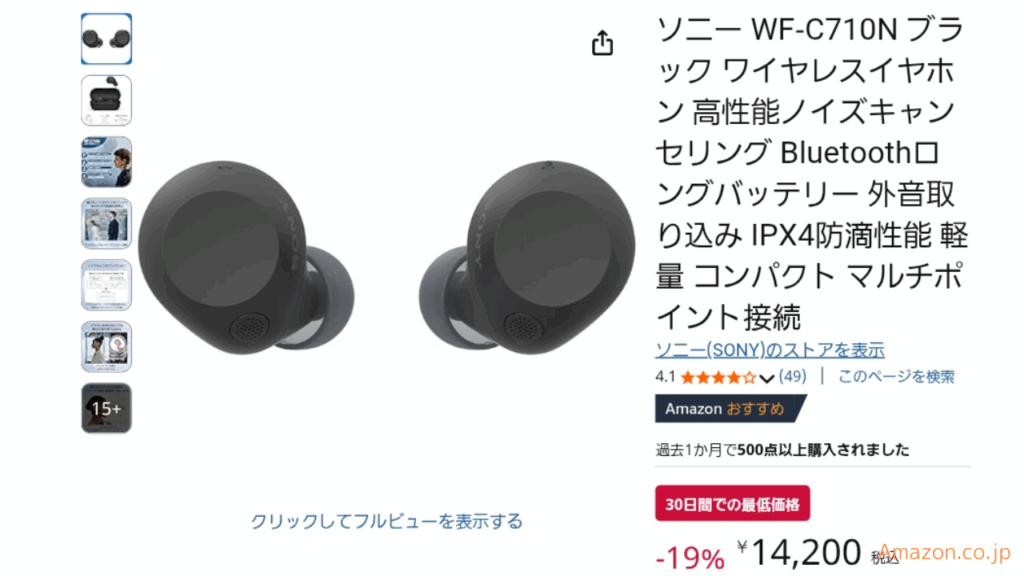
Task: Click the WF-C710N product title text
Action: [812, 173]
